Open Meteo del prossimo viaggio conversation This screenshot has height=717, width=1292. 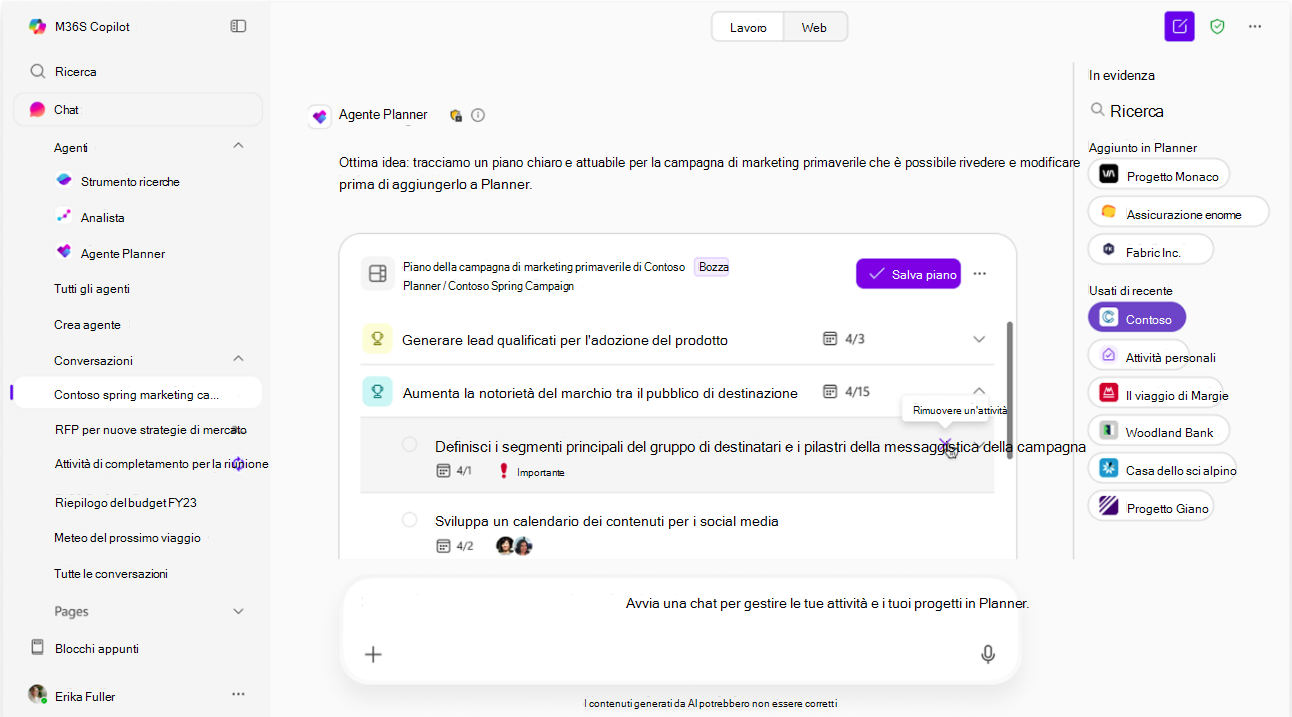128,537
